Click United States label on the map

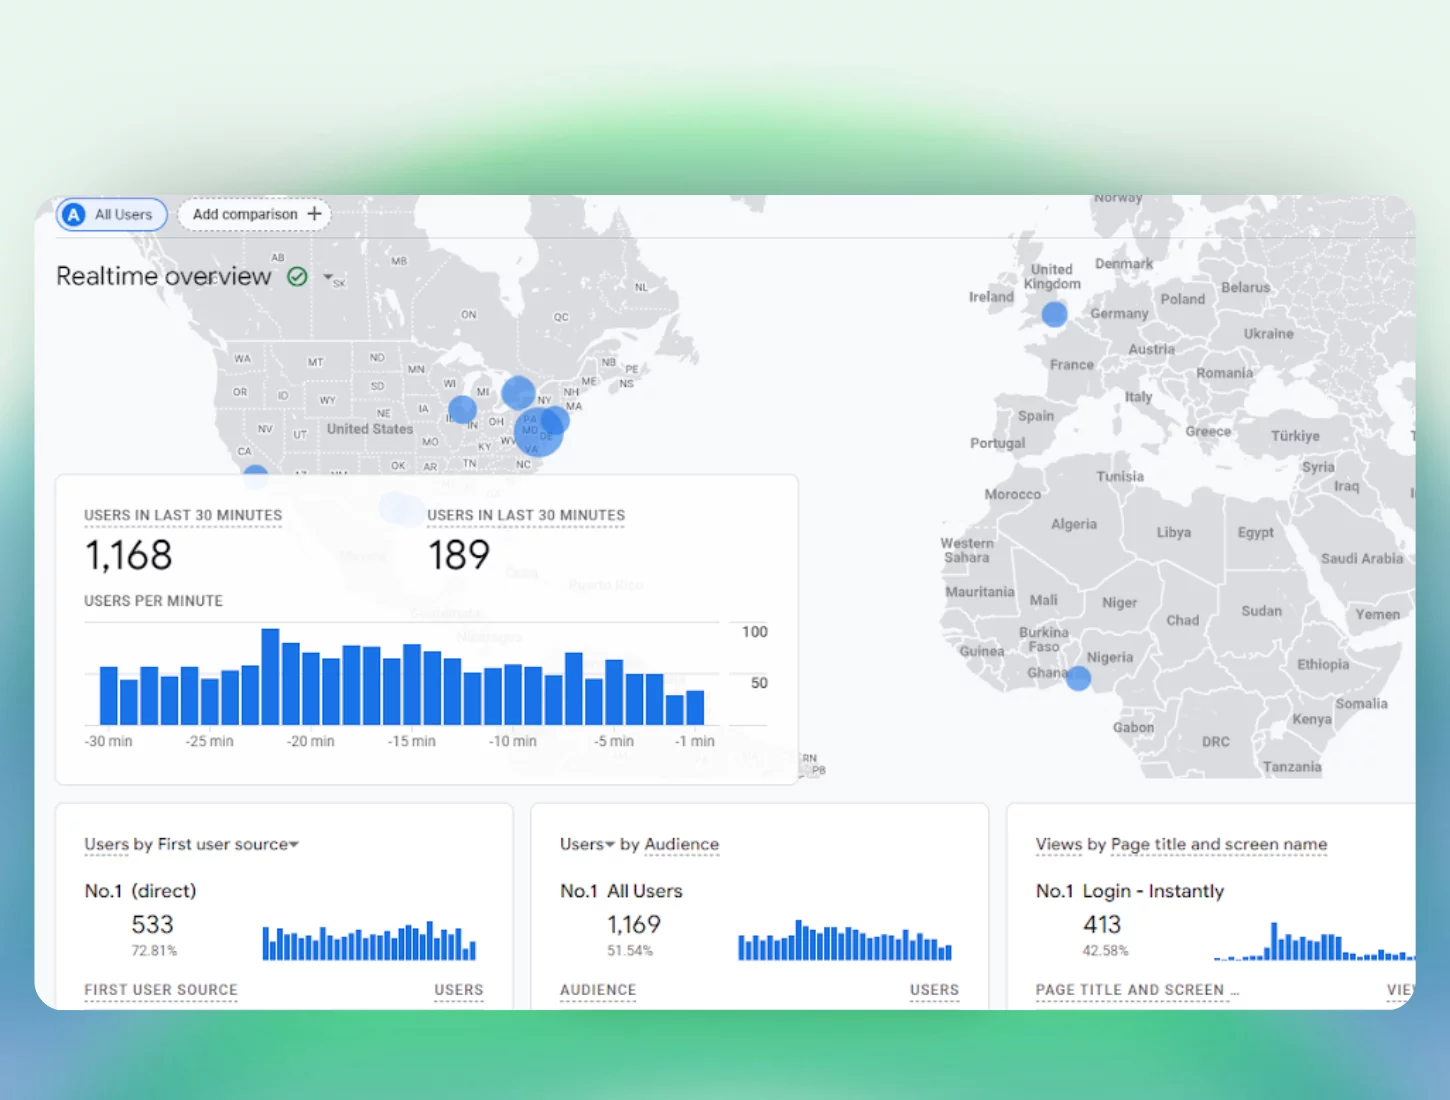pos(369,429)
